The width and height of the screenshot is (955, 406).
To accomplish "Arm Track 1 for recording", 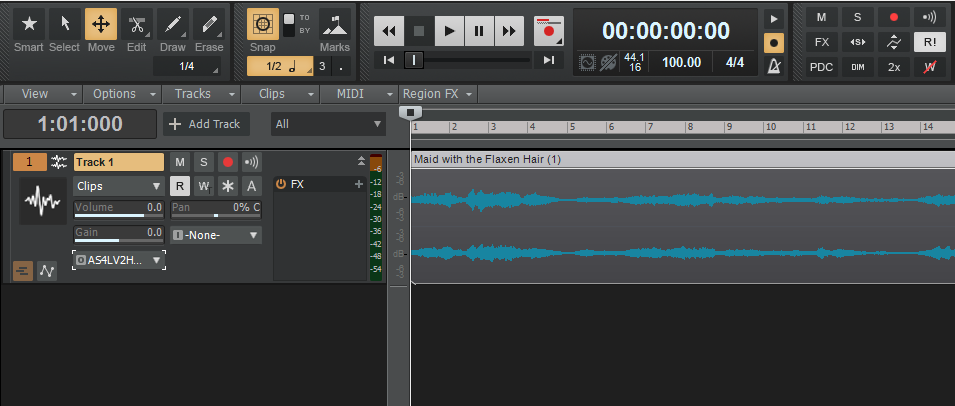I will click(x=227, y=162).
